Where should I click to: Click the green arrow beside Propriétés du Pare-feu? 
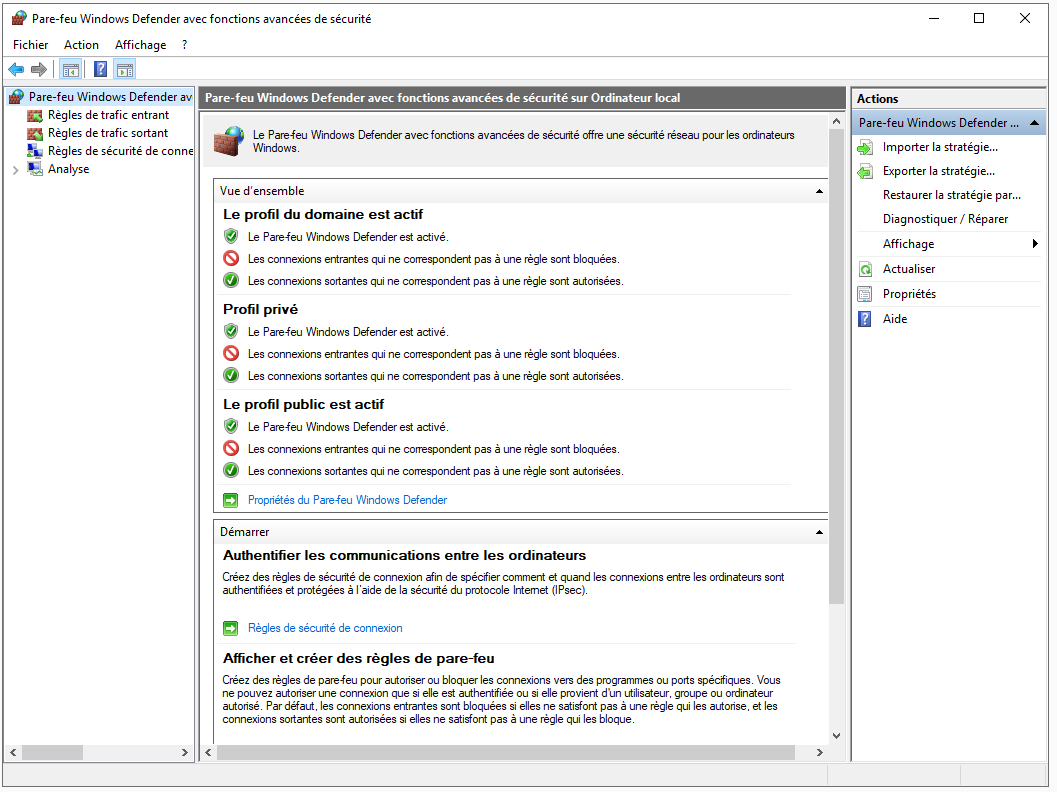(x=231, y=500)
